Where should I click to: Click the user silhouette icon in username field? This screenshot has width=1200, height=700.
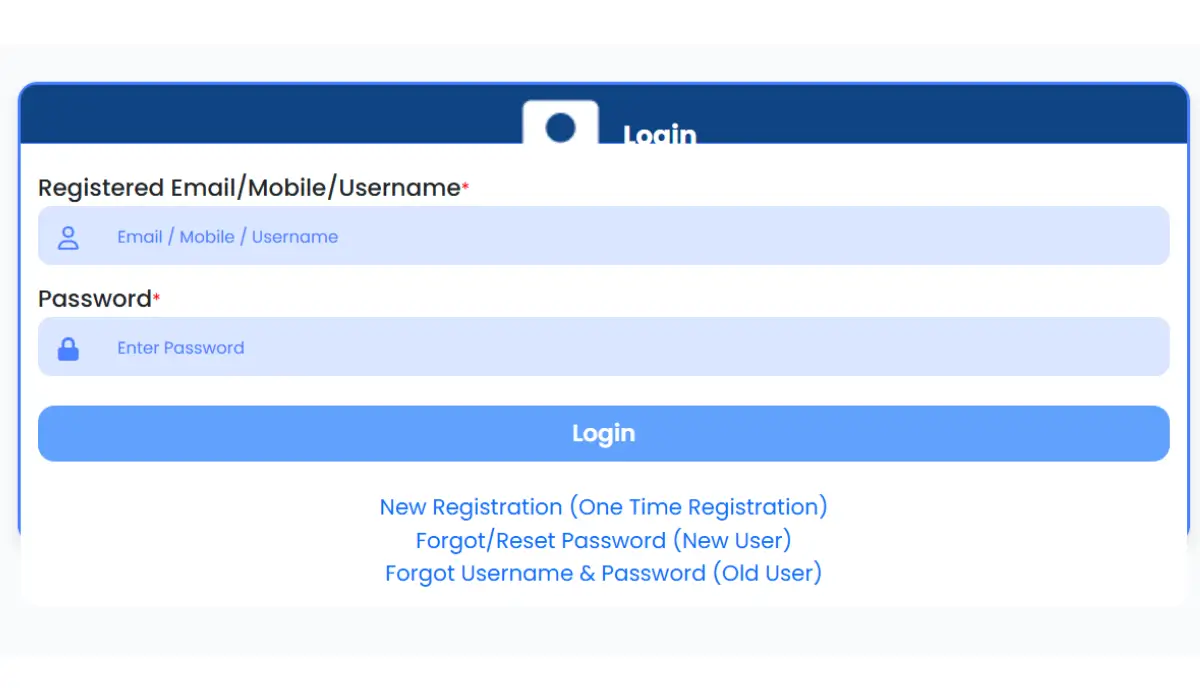point(68,237)
